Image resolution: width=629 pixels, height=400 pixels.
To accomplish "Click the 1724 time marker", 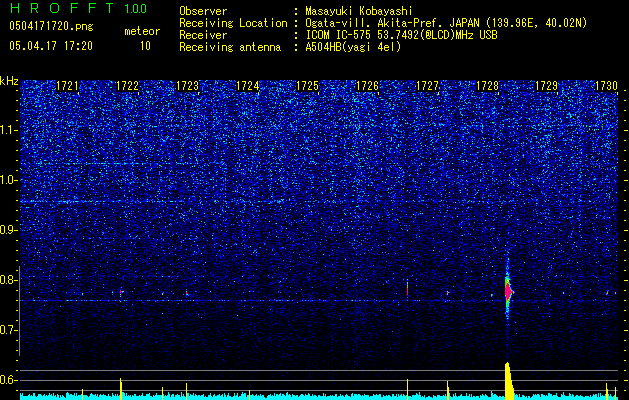I will click(x=247, y=86).
